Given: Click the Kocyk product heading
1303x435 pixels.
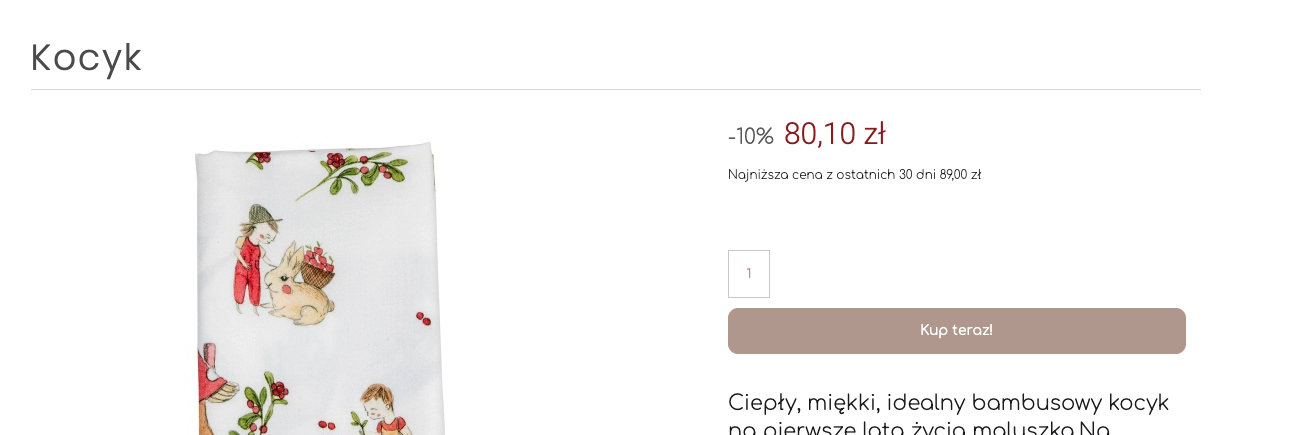Looking at the screenshot, I should [87, 58].
